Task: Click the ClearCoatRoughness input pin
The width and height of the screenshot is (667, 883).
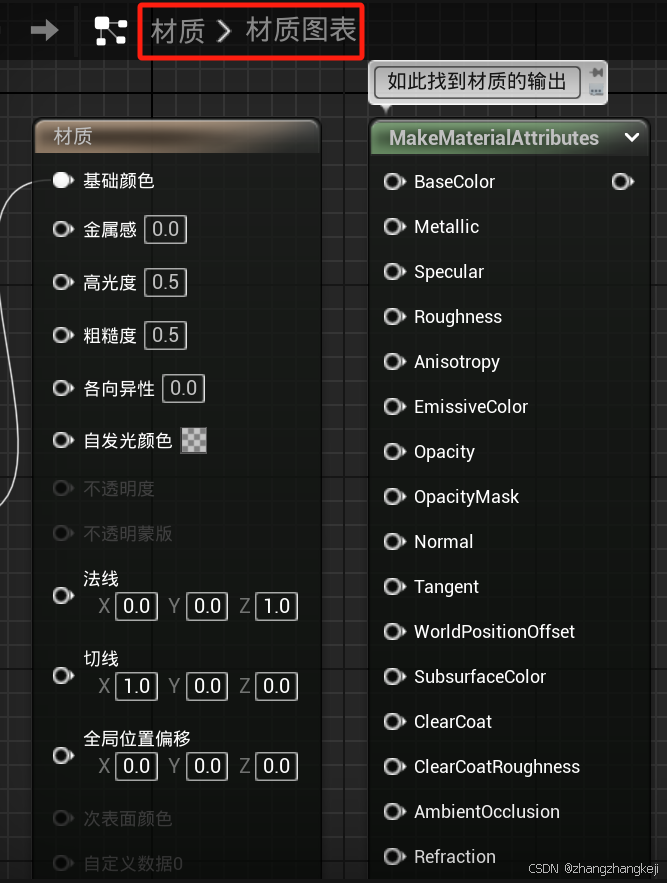Action: [394, 766]
